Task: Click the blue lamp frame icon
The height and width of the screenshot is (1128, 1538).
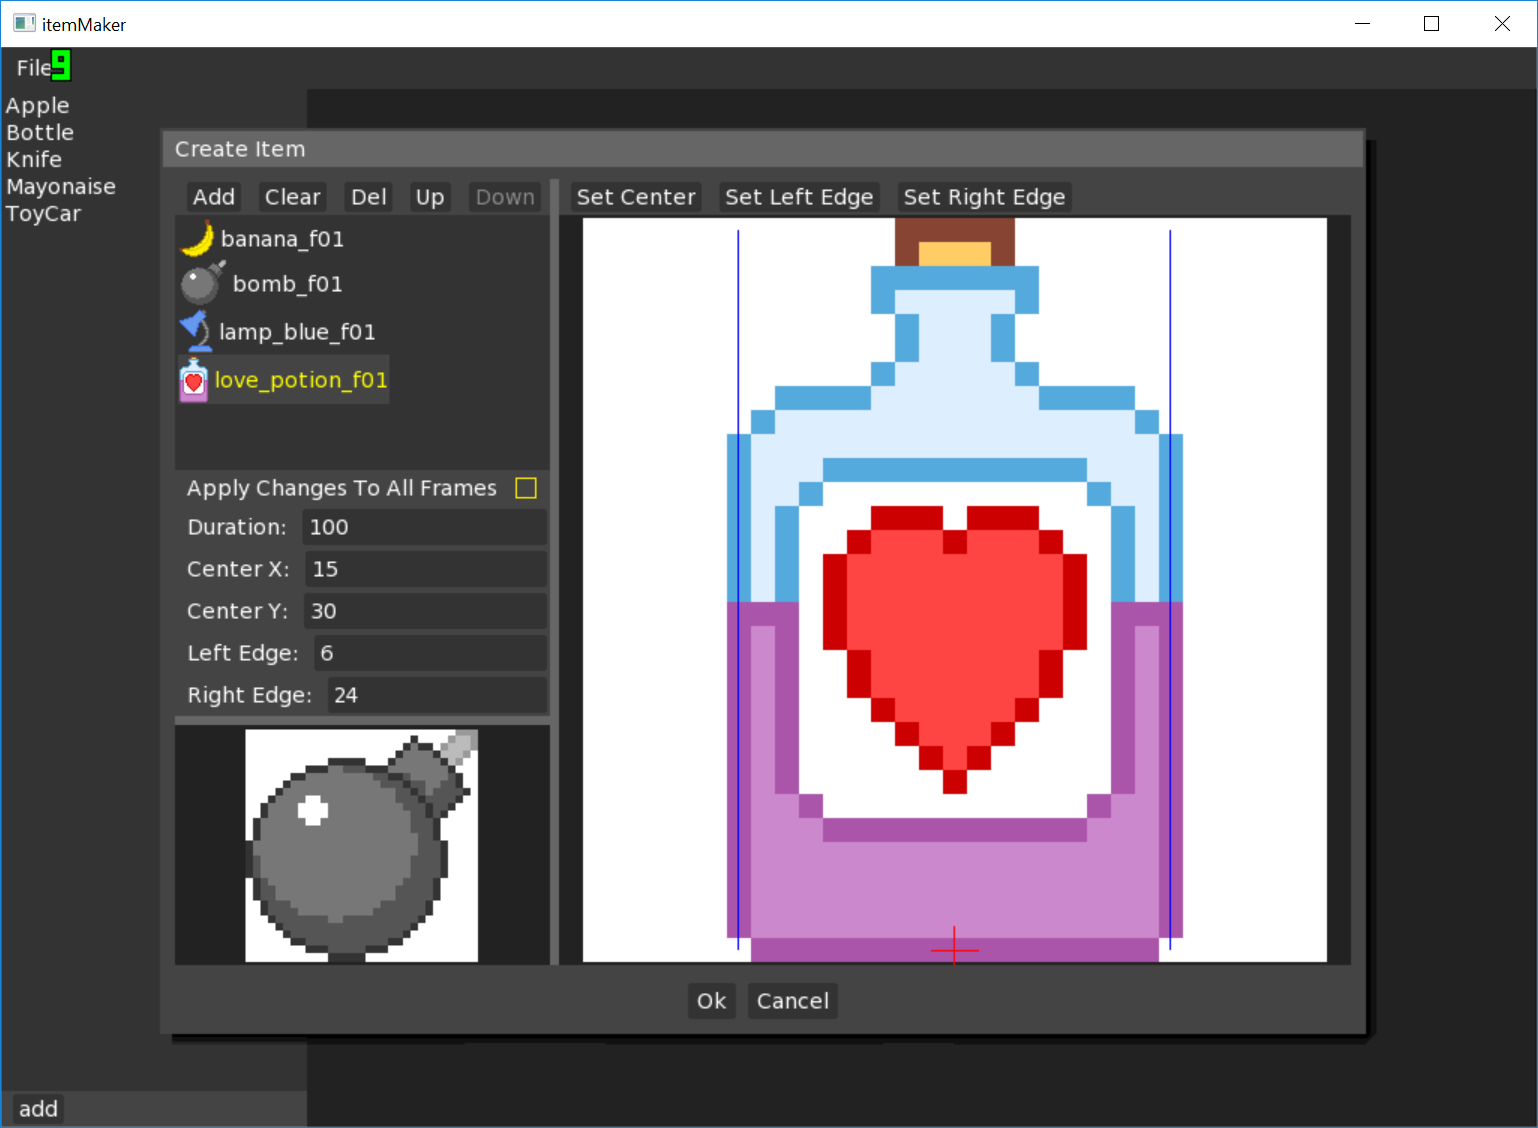Action: (195, 330)
